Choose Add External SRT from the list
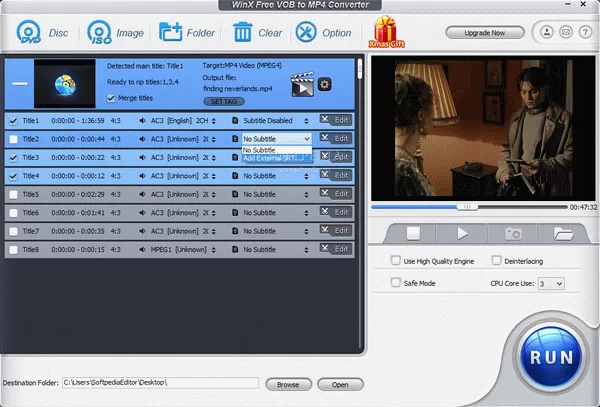The image size is (600, 407). [270, 158]
